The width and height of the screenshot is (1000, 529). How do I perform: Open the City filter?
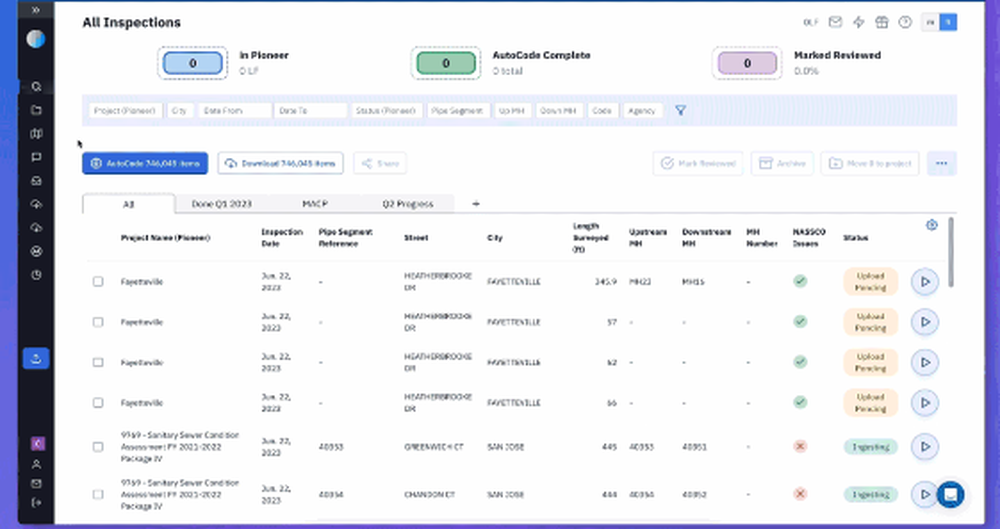pyautogui.click(x=180, y=110)
